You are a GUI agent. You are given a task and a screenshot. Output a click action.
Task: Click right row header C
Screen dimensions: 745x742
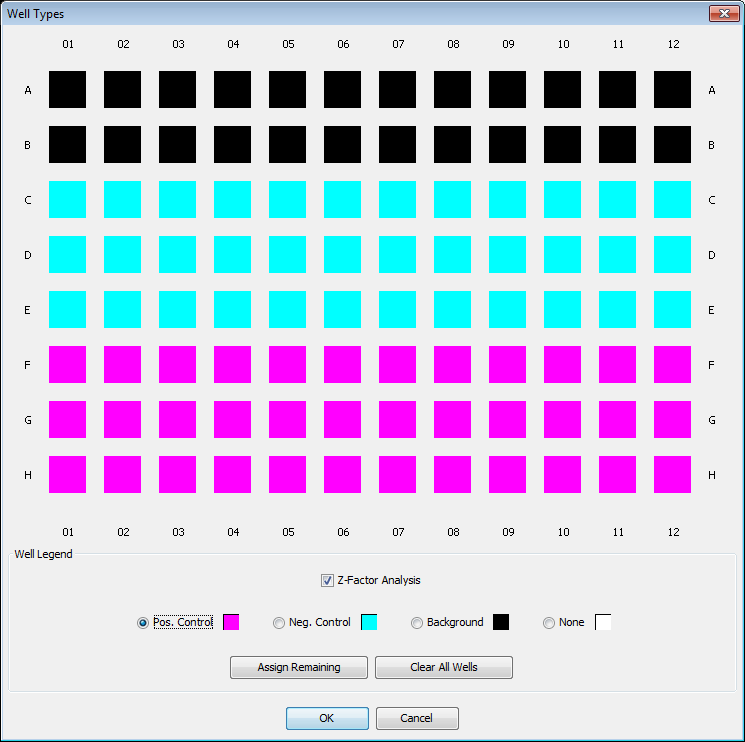tap(712, 200)
